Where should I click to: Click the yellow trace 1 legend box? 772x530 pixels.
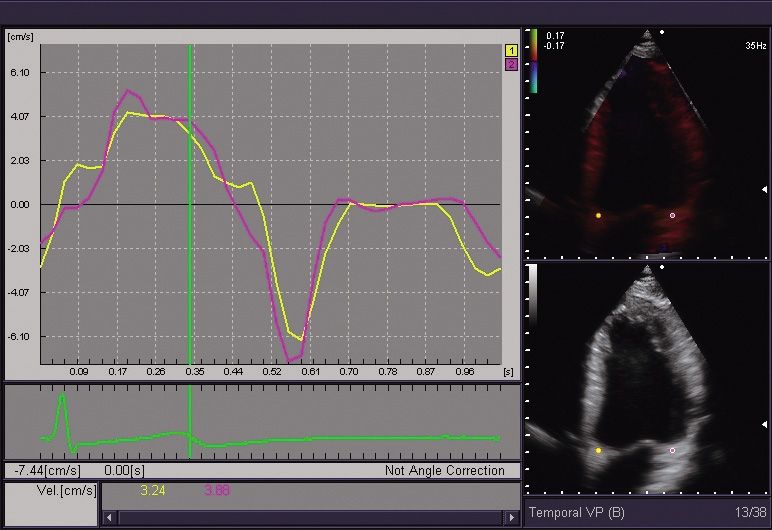pyautogui.click(x=511, y=49)
